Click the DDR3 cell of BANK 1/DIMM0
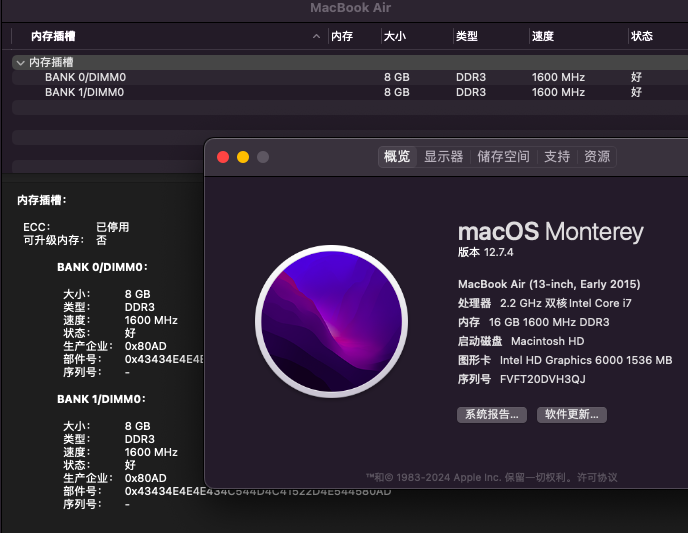This screenshot has width=688, height=533. (x=471, y=92)
